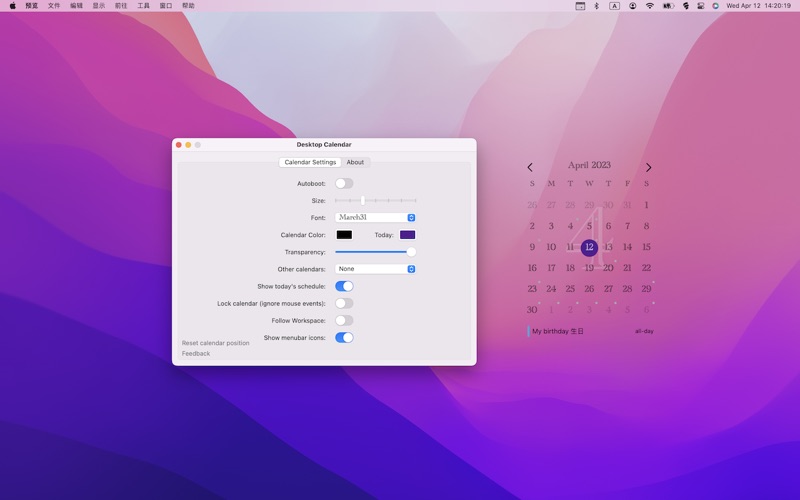Click the all-day label beside birthday event

(x=644, y=331)
